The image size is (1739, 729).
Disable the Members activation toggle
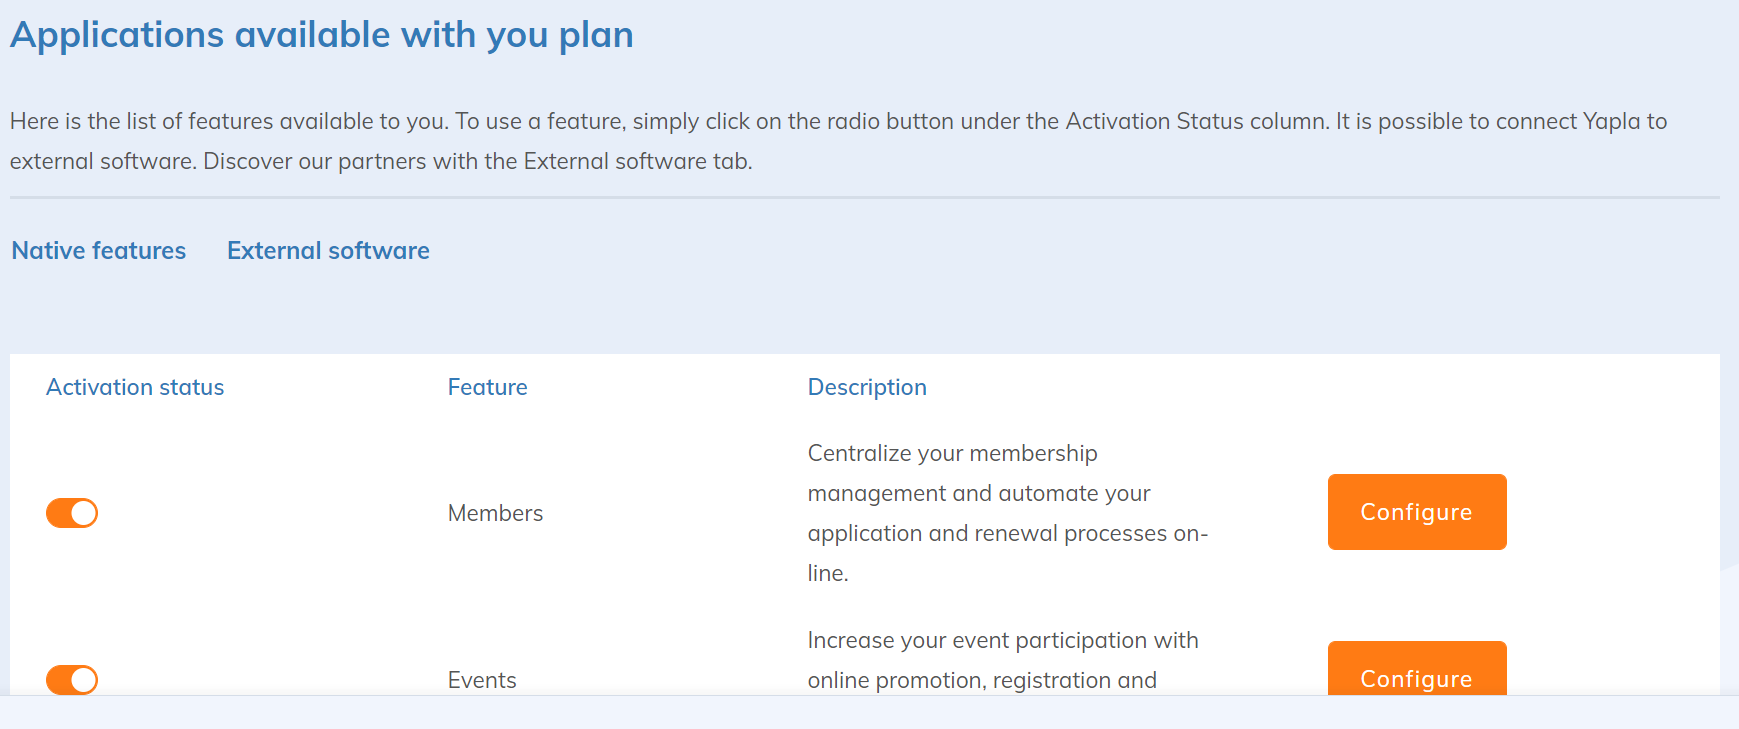pyautogui.click(x=72, y=513)
